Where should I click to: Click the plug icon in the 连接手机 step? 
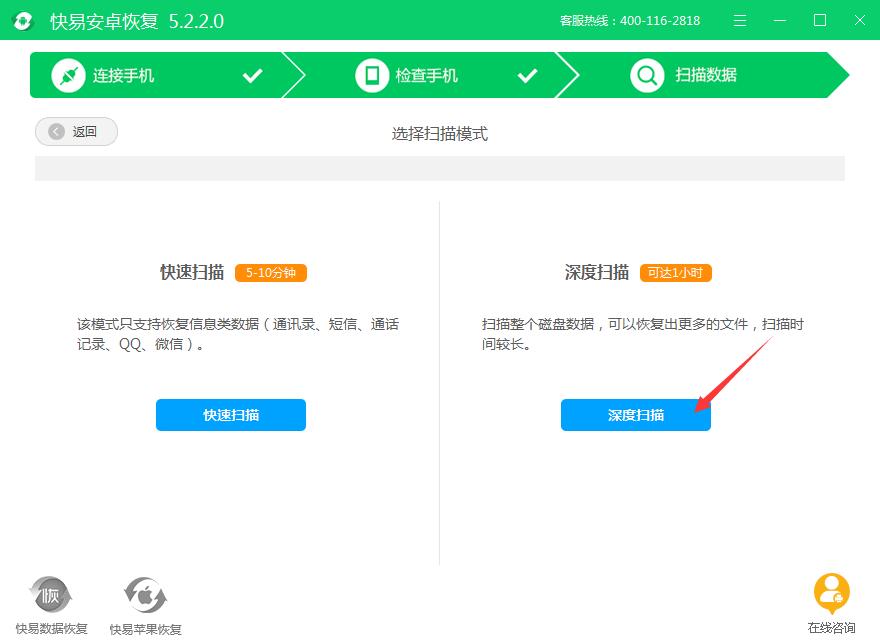68,76
